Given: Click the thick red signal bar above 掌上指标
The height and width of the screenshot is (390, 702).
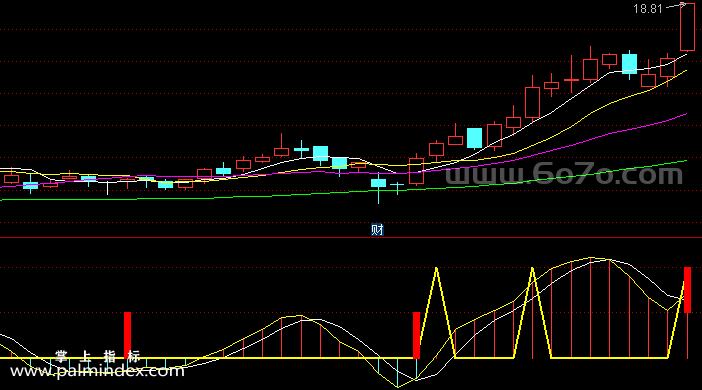Looking at the screenshot, I should tap(128, 335).
